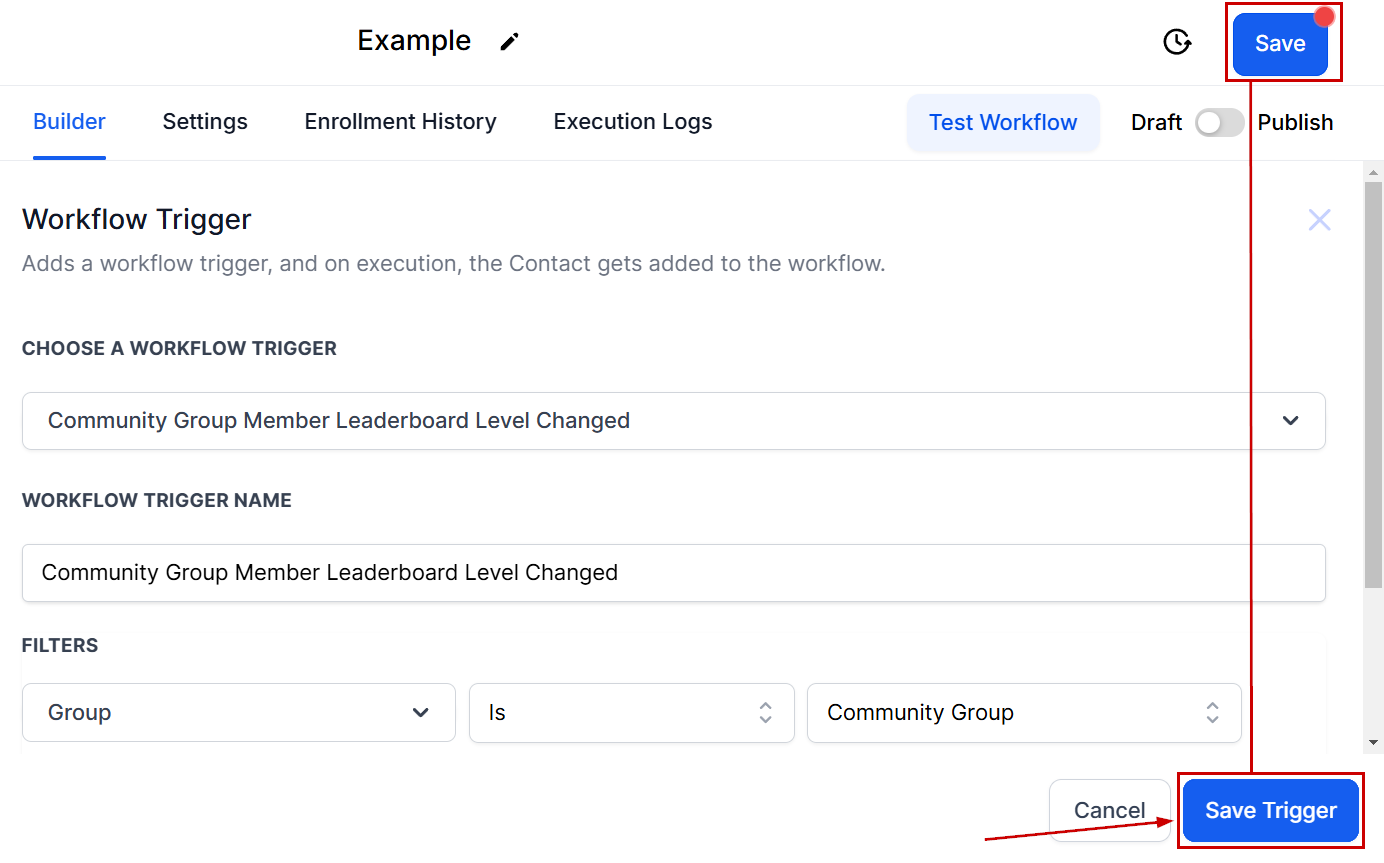Screen dimensions: 1384x863
Task: Click the scrollbar up arrow
Action: (1373, 173)
